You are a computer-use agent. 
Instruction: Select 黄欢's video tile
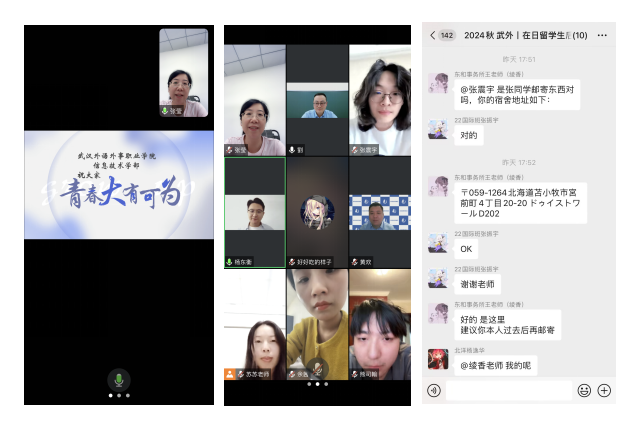[379, 212]
